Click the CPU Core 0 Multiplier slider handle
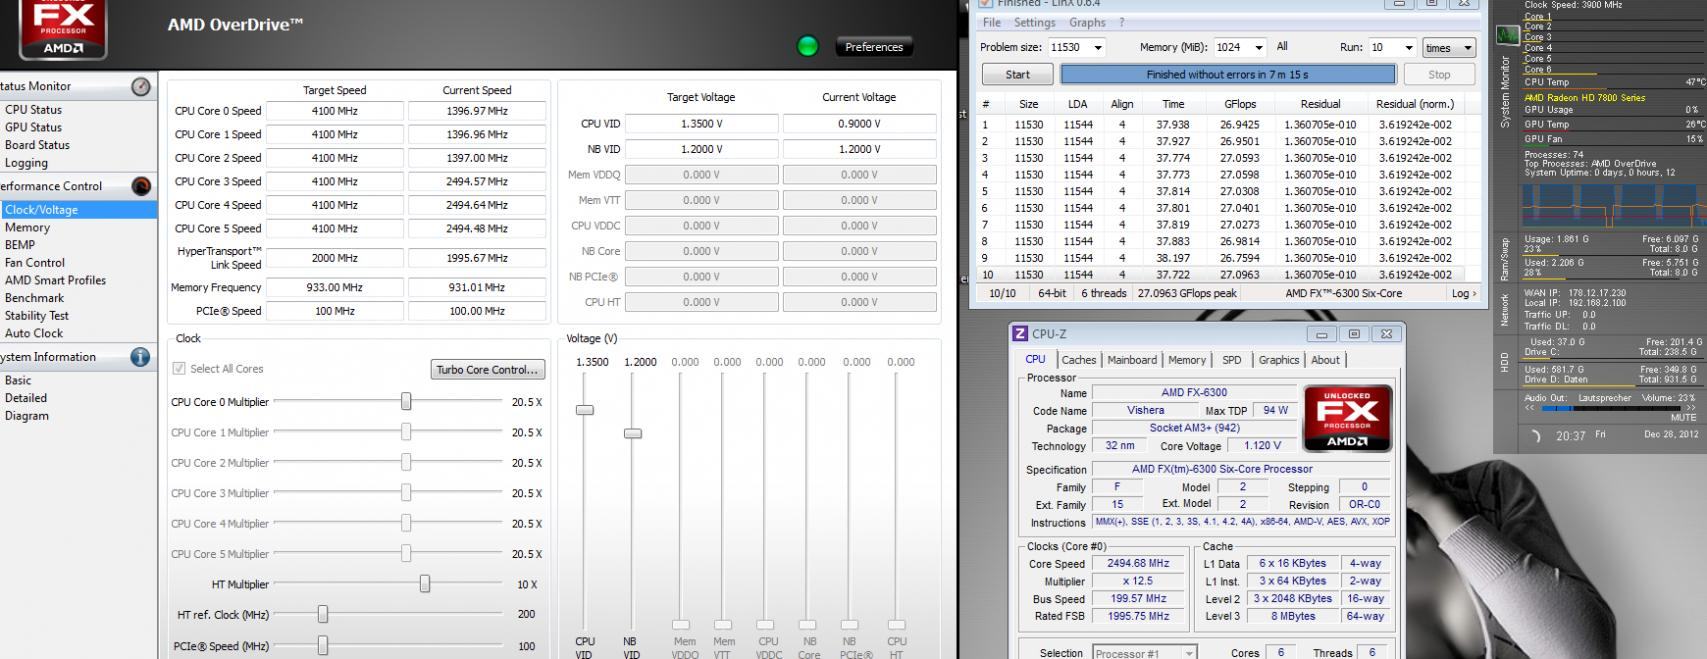The width and height of the screenshot is (1707, 659). tap(406, 401)
